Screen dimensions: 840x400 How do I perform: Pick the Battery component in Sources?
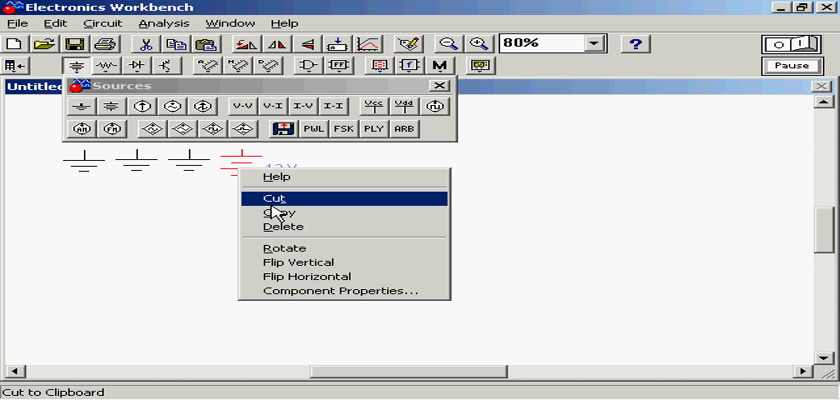pyautogui.click(x=111, y=107)
